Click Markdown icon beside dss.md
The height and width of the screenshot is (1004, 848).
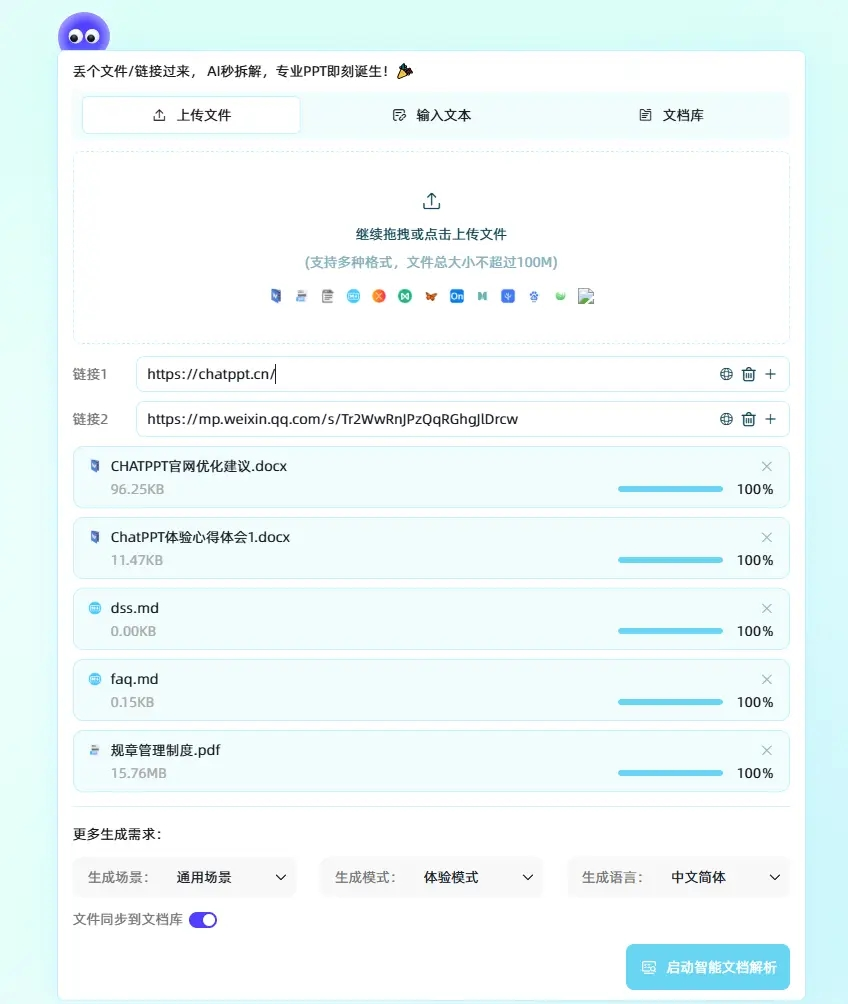point(95,608)
